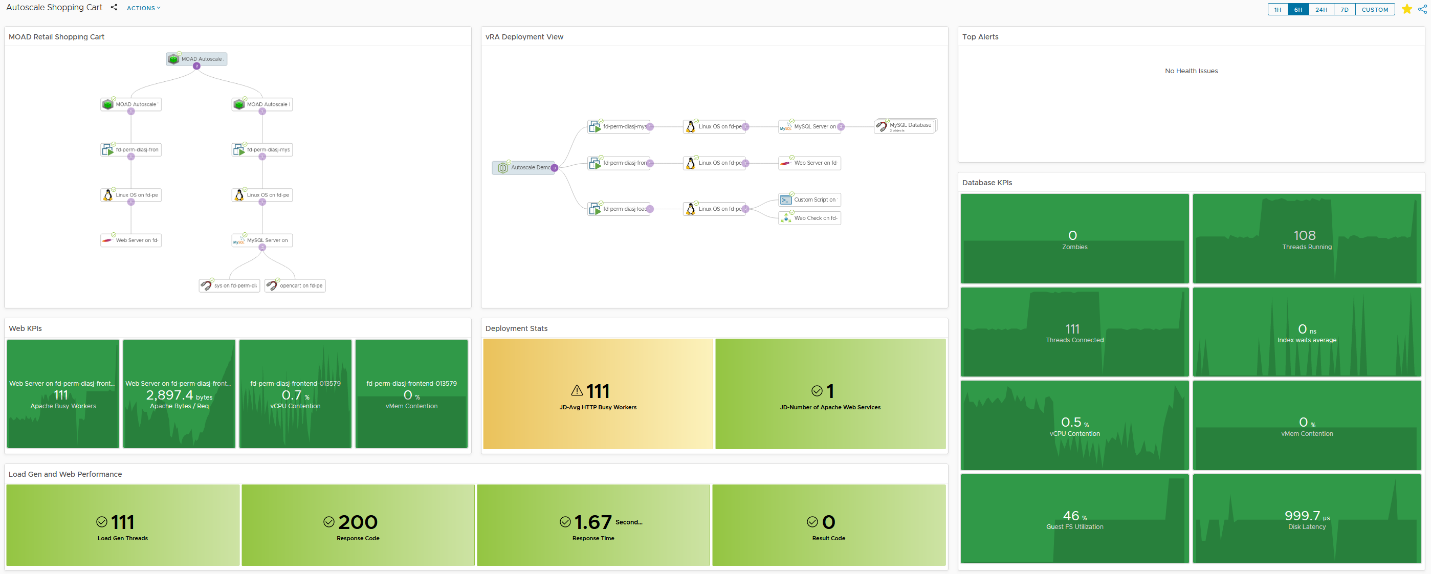Select the Autoscale Demo node icon
1431x574 pixels.
502,168
